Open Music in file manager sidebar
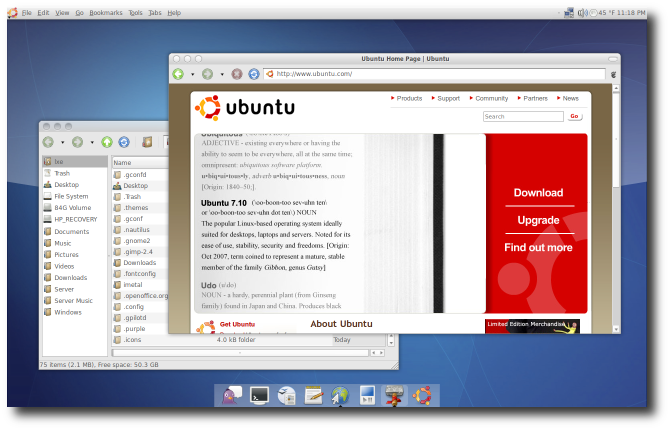 pyautogui.click(x=75, y=243)
